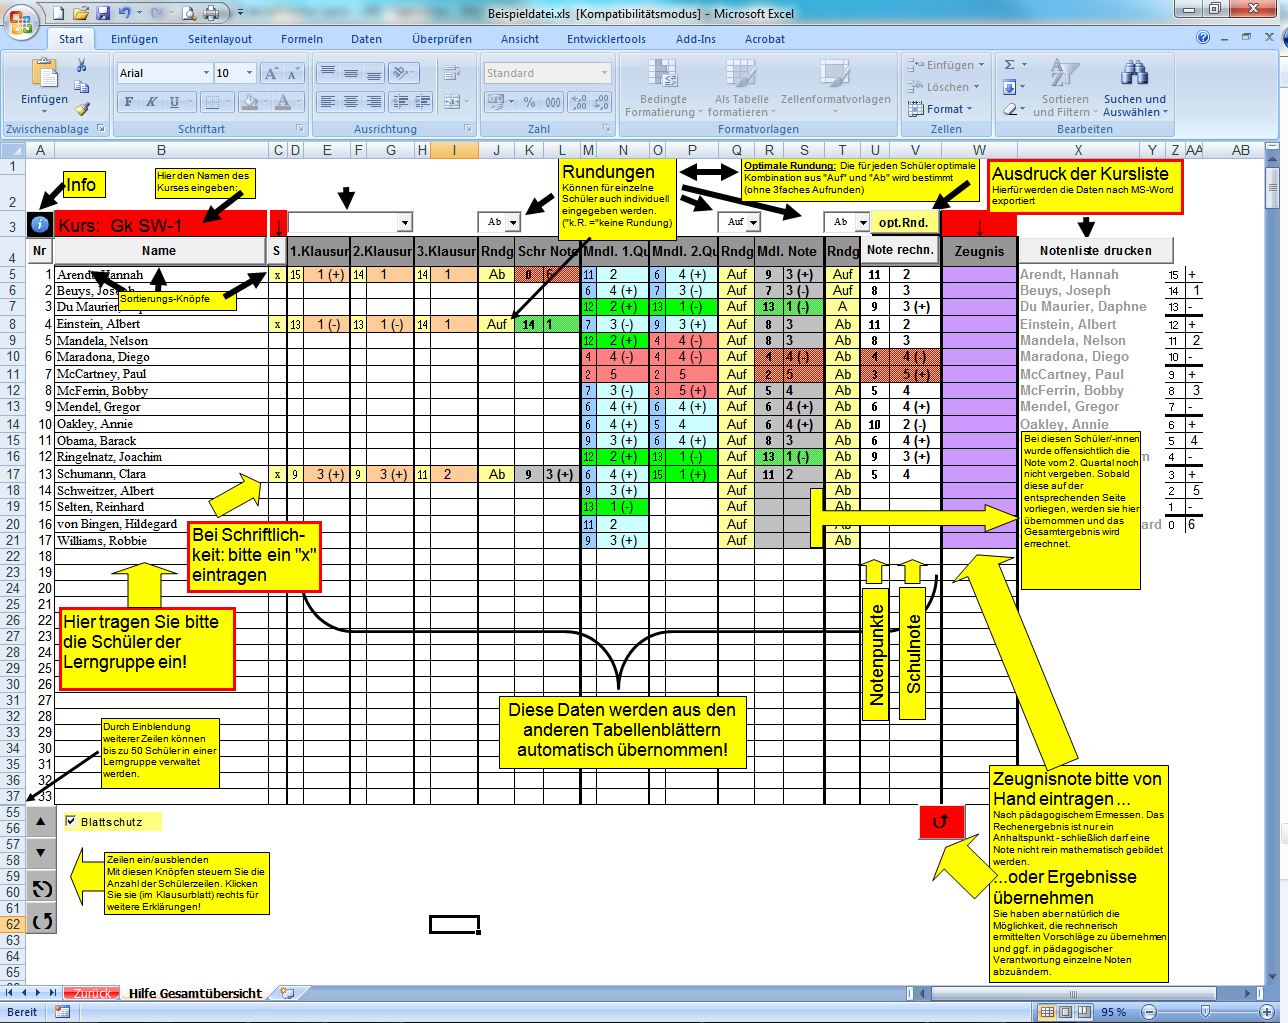Click the blue Info icon in the sheet

click(x=39, y=226)
